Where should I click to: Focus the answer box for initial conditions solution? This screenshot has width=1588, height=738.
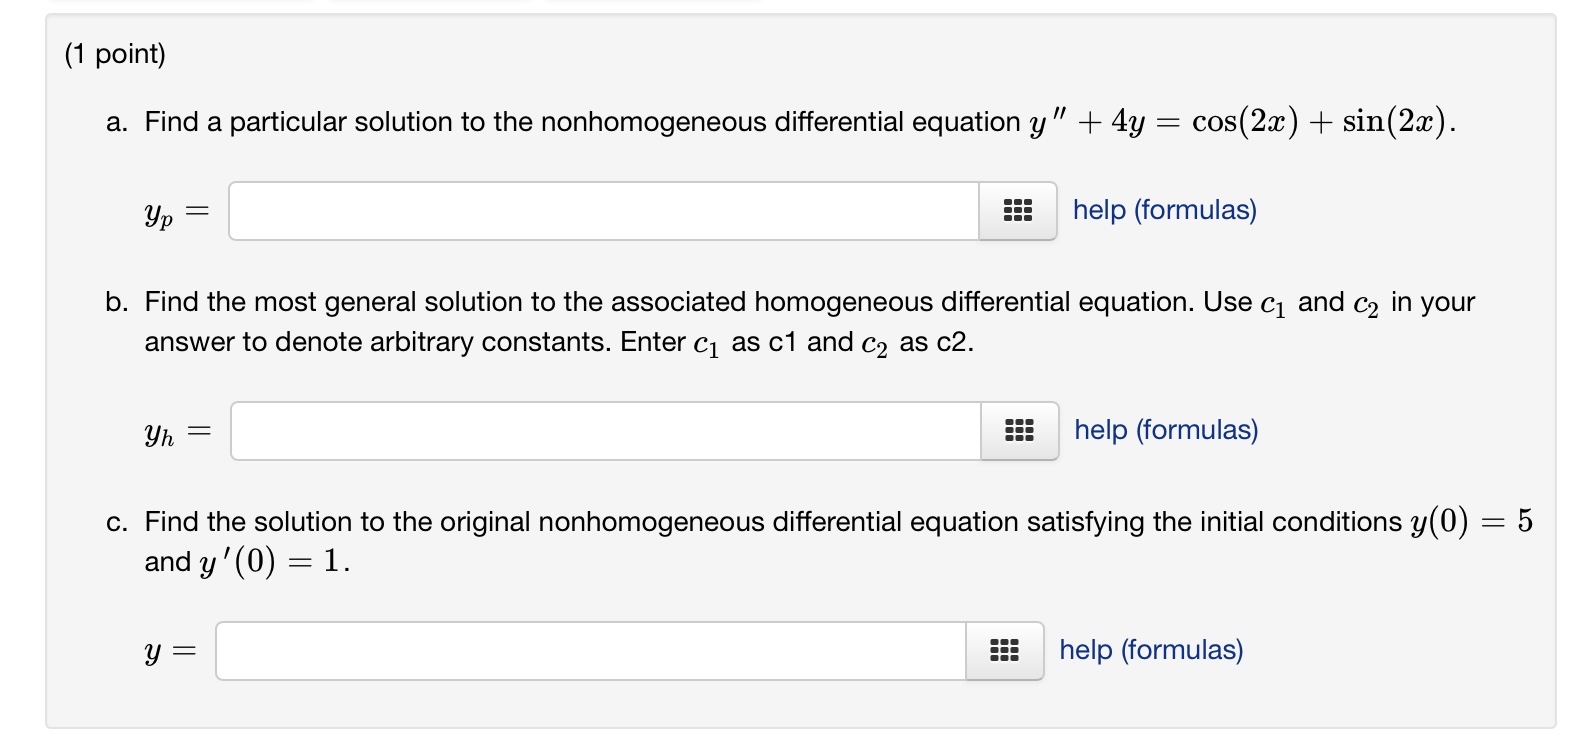[x=590, y=650]
